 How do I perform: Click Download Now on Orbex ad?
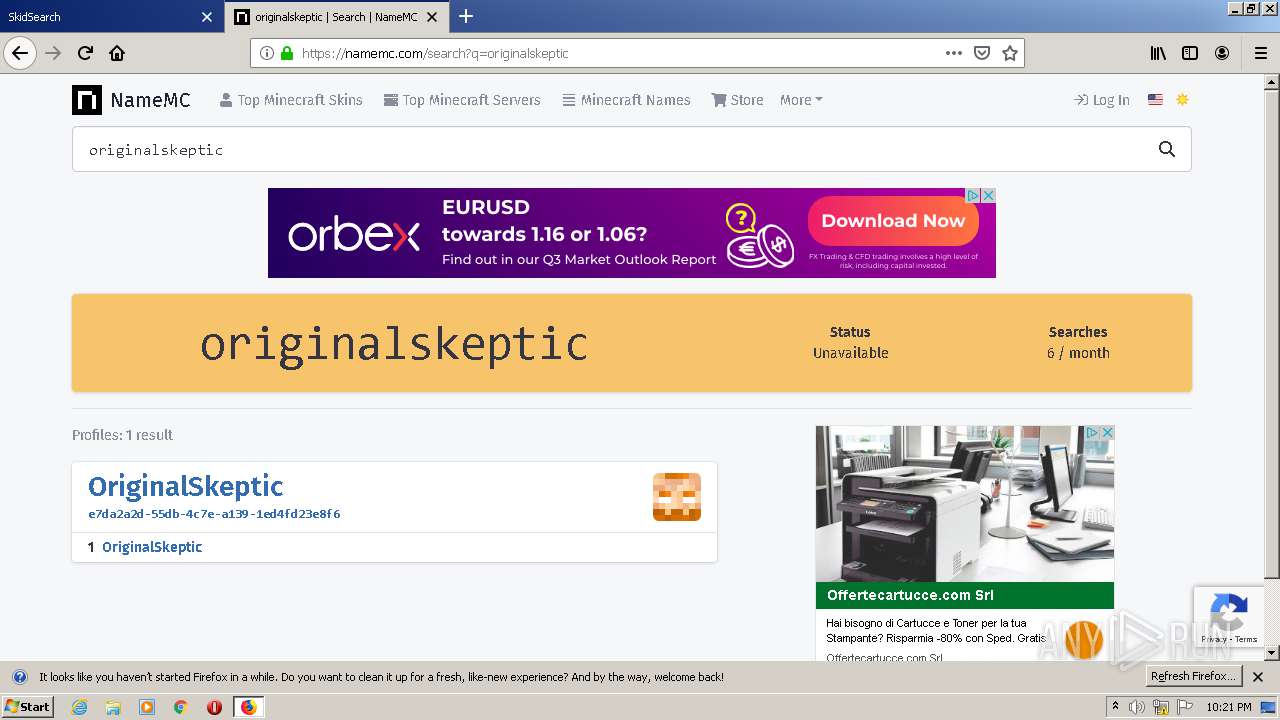(x=893, y=221)
